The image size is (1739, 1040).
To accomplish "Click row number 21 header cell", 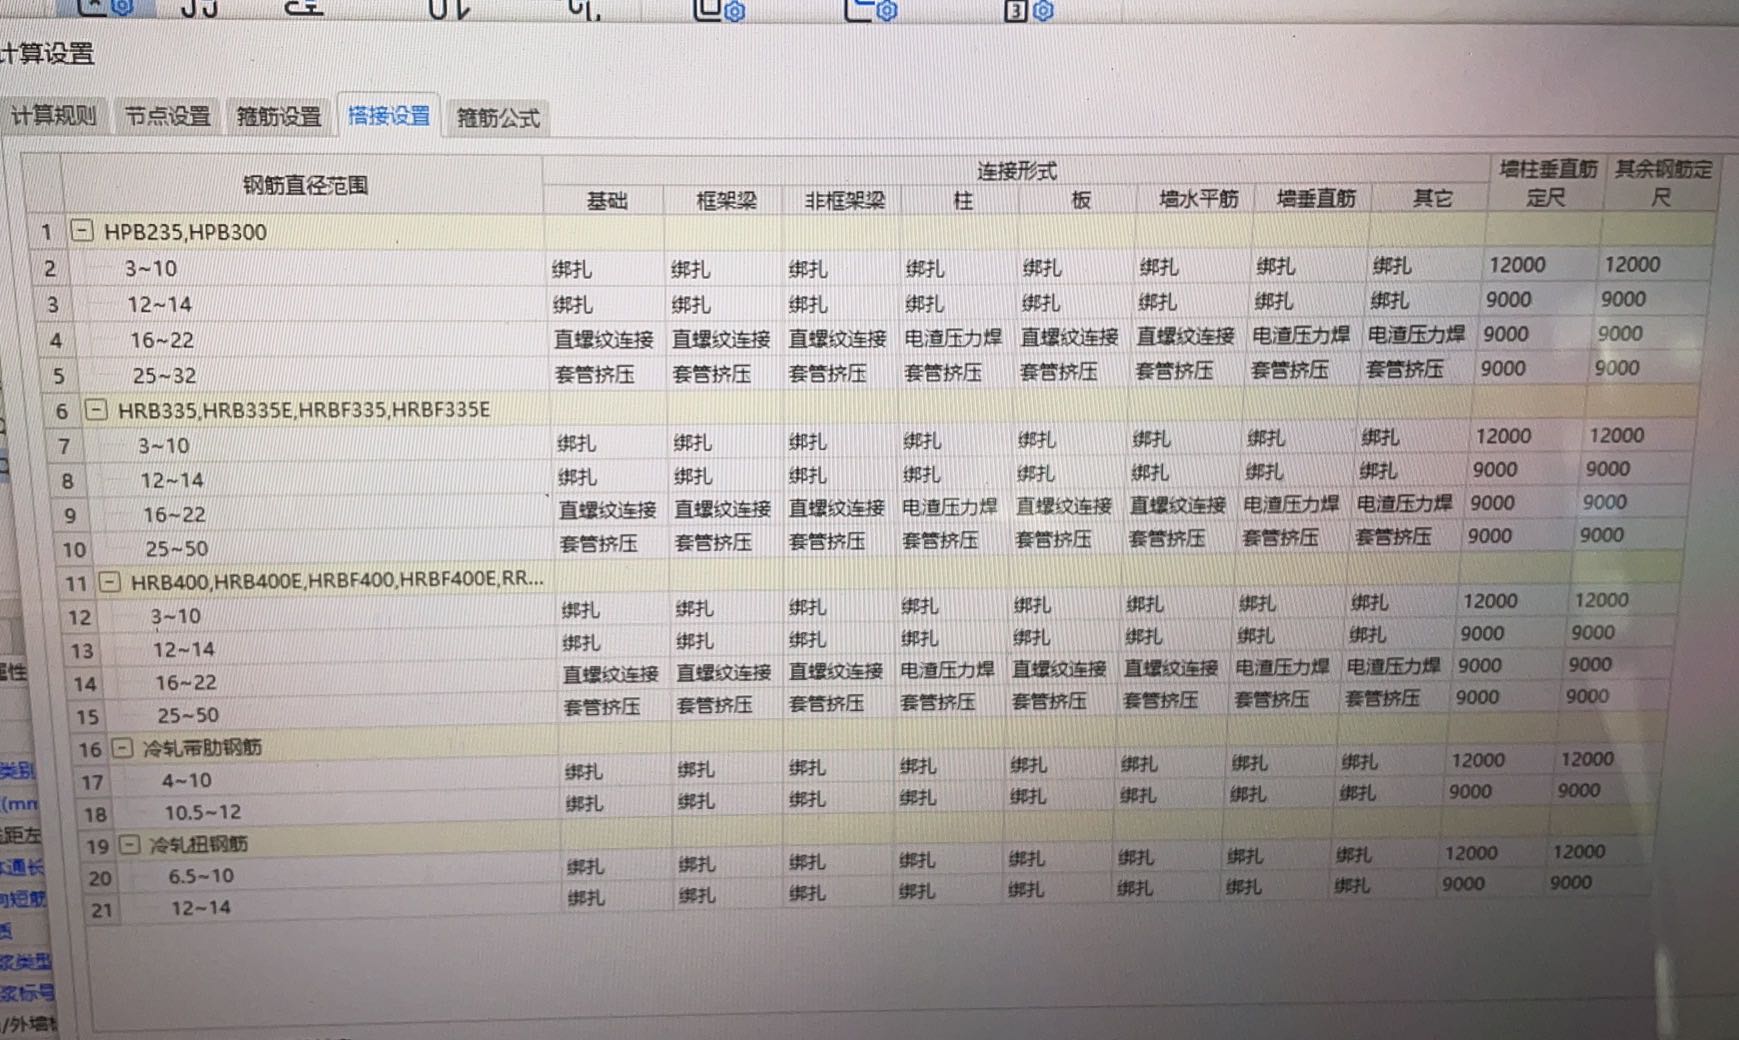I will click(x=102, y=910).
